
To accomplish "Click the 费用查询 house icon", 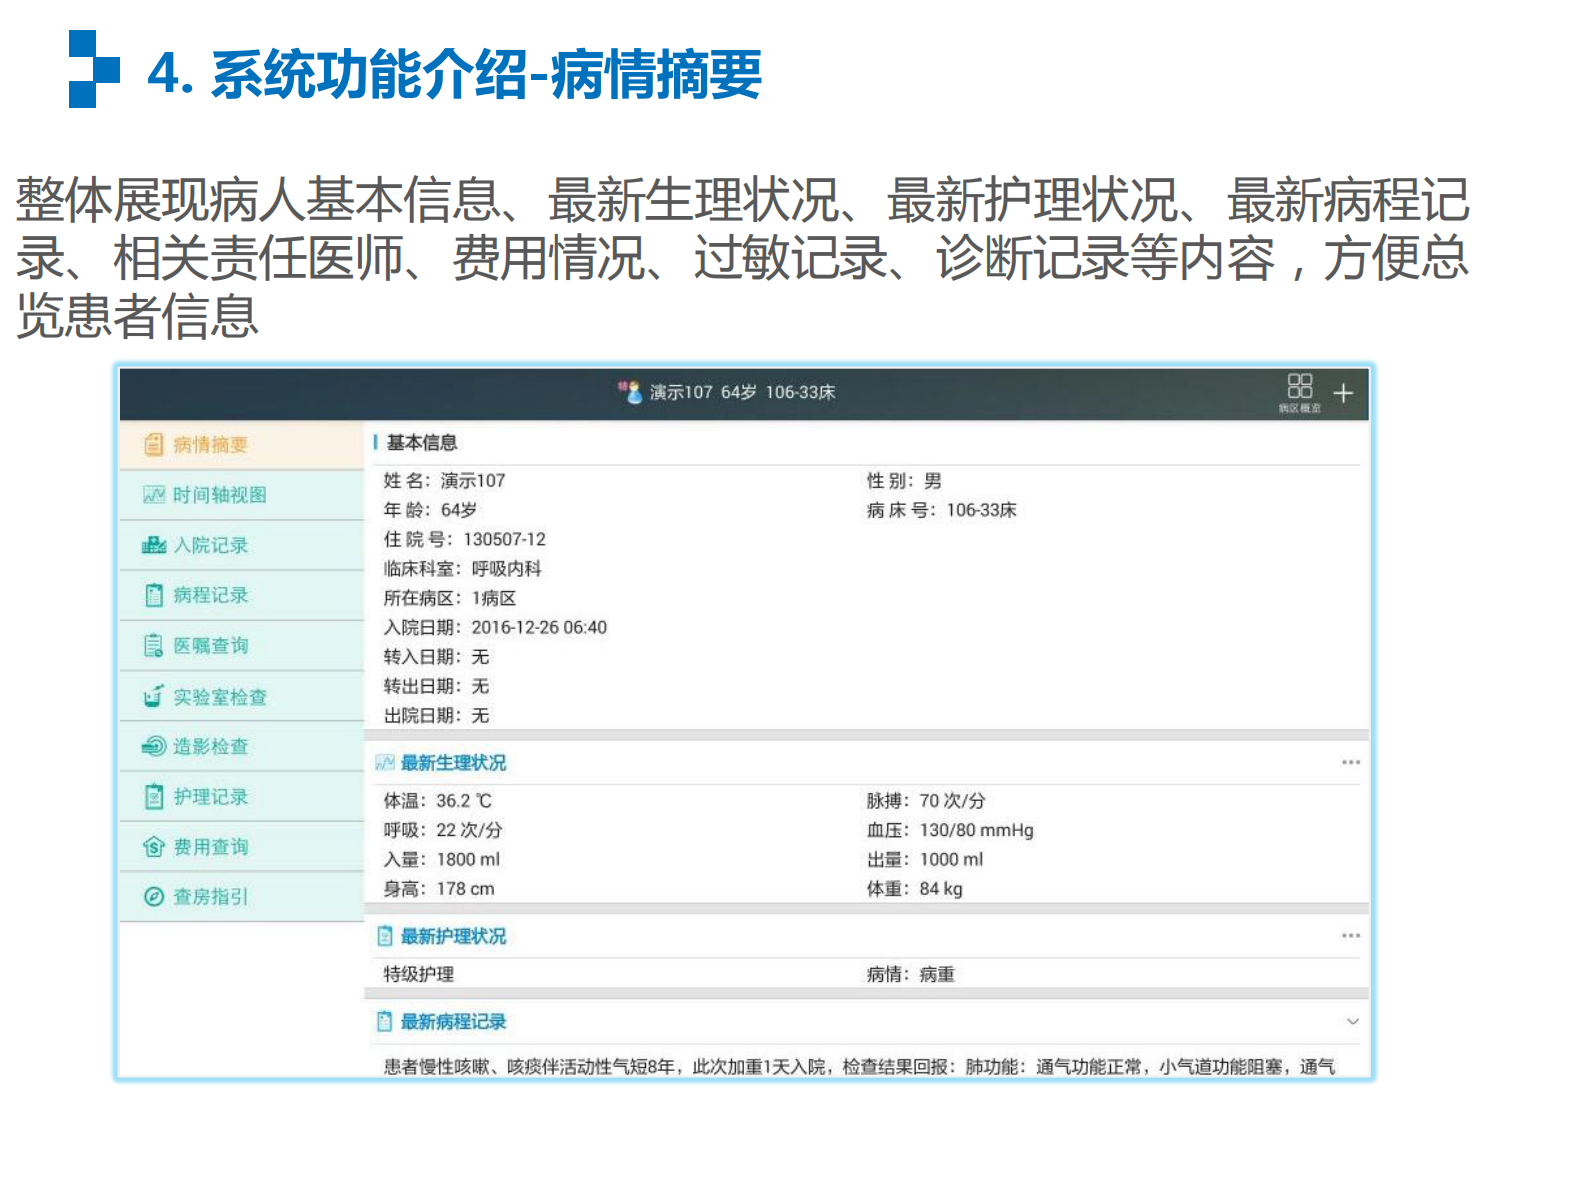I will tap(153, 847).
